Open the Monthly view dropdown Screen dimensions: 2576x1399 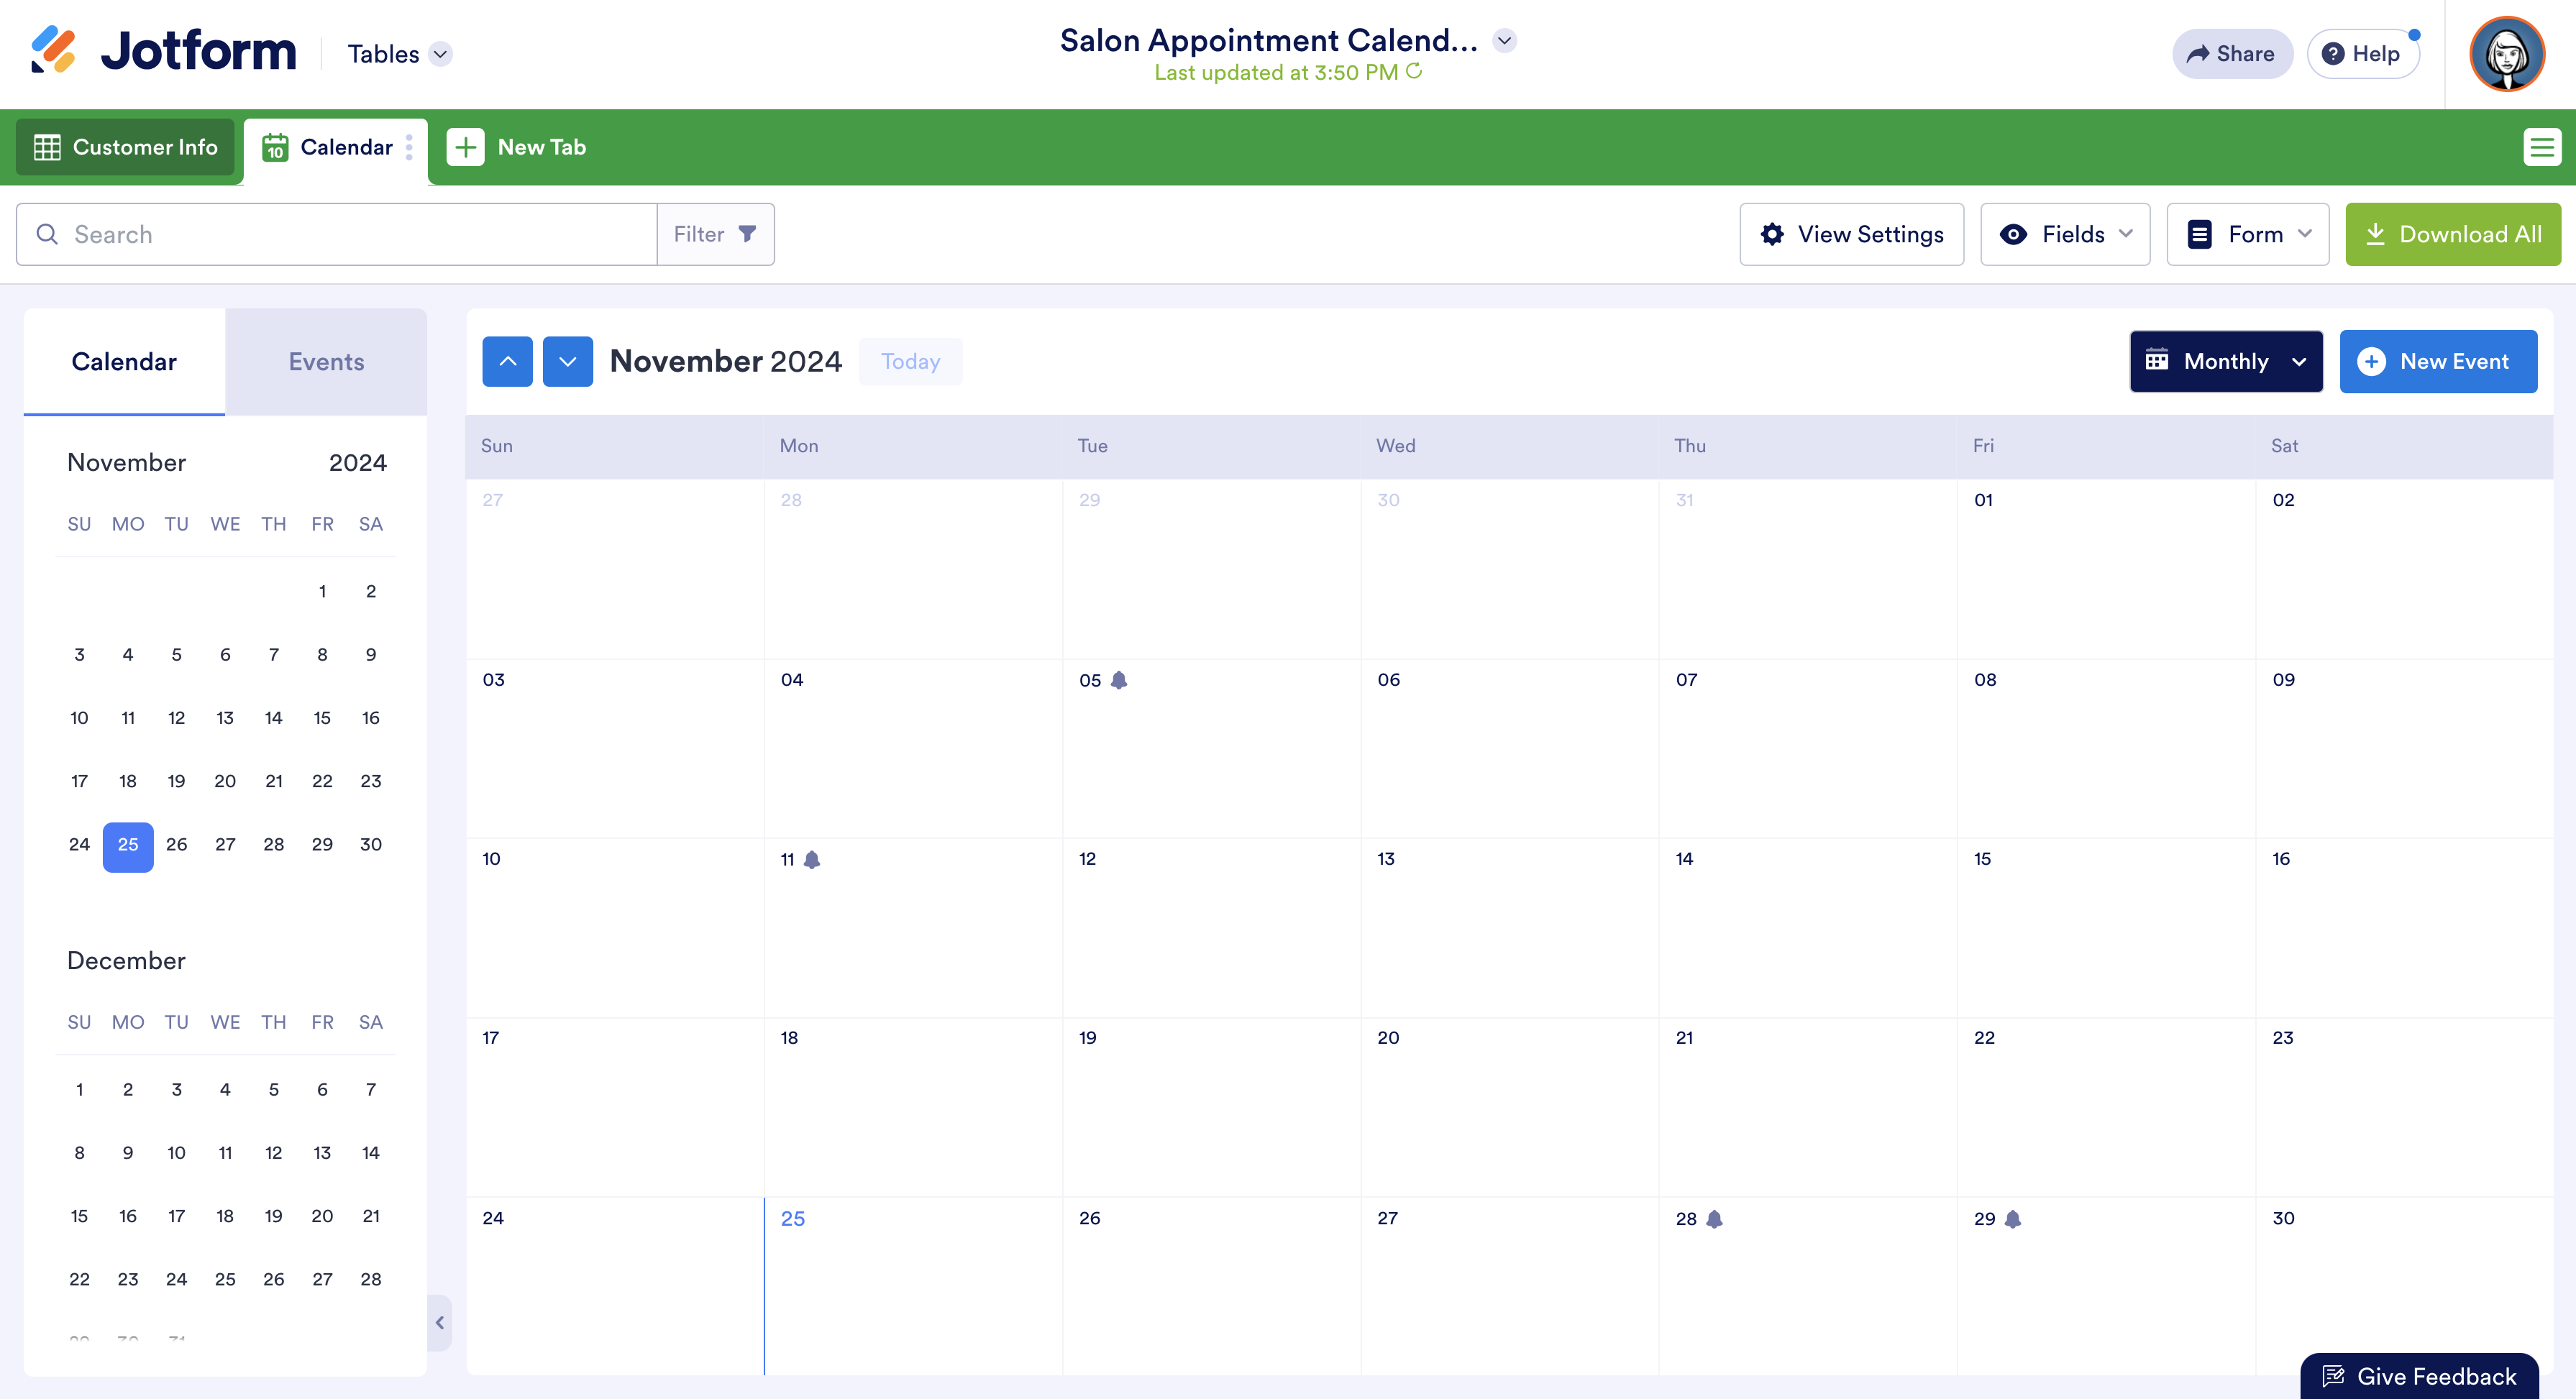2225,361
